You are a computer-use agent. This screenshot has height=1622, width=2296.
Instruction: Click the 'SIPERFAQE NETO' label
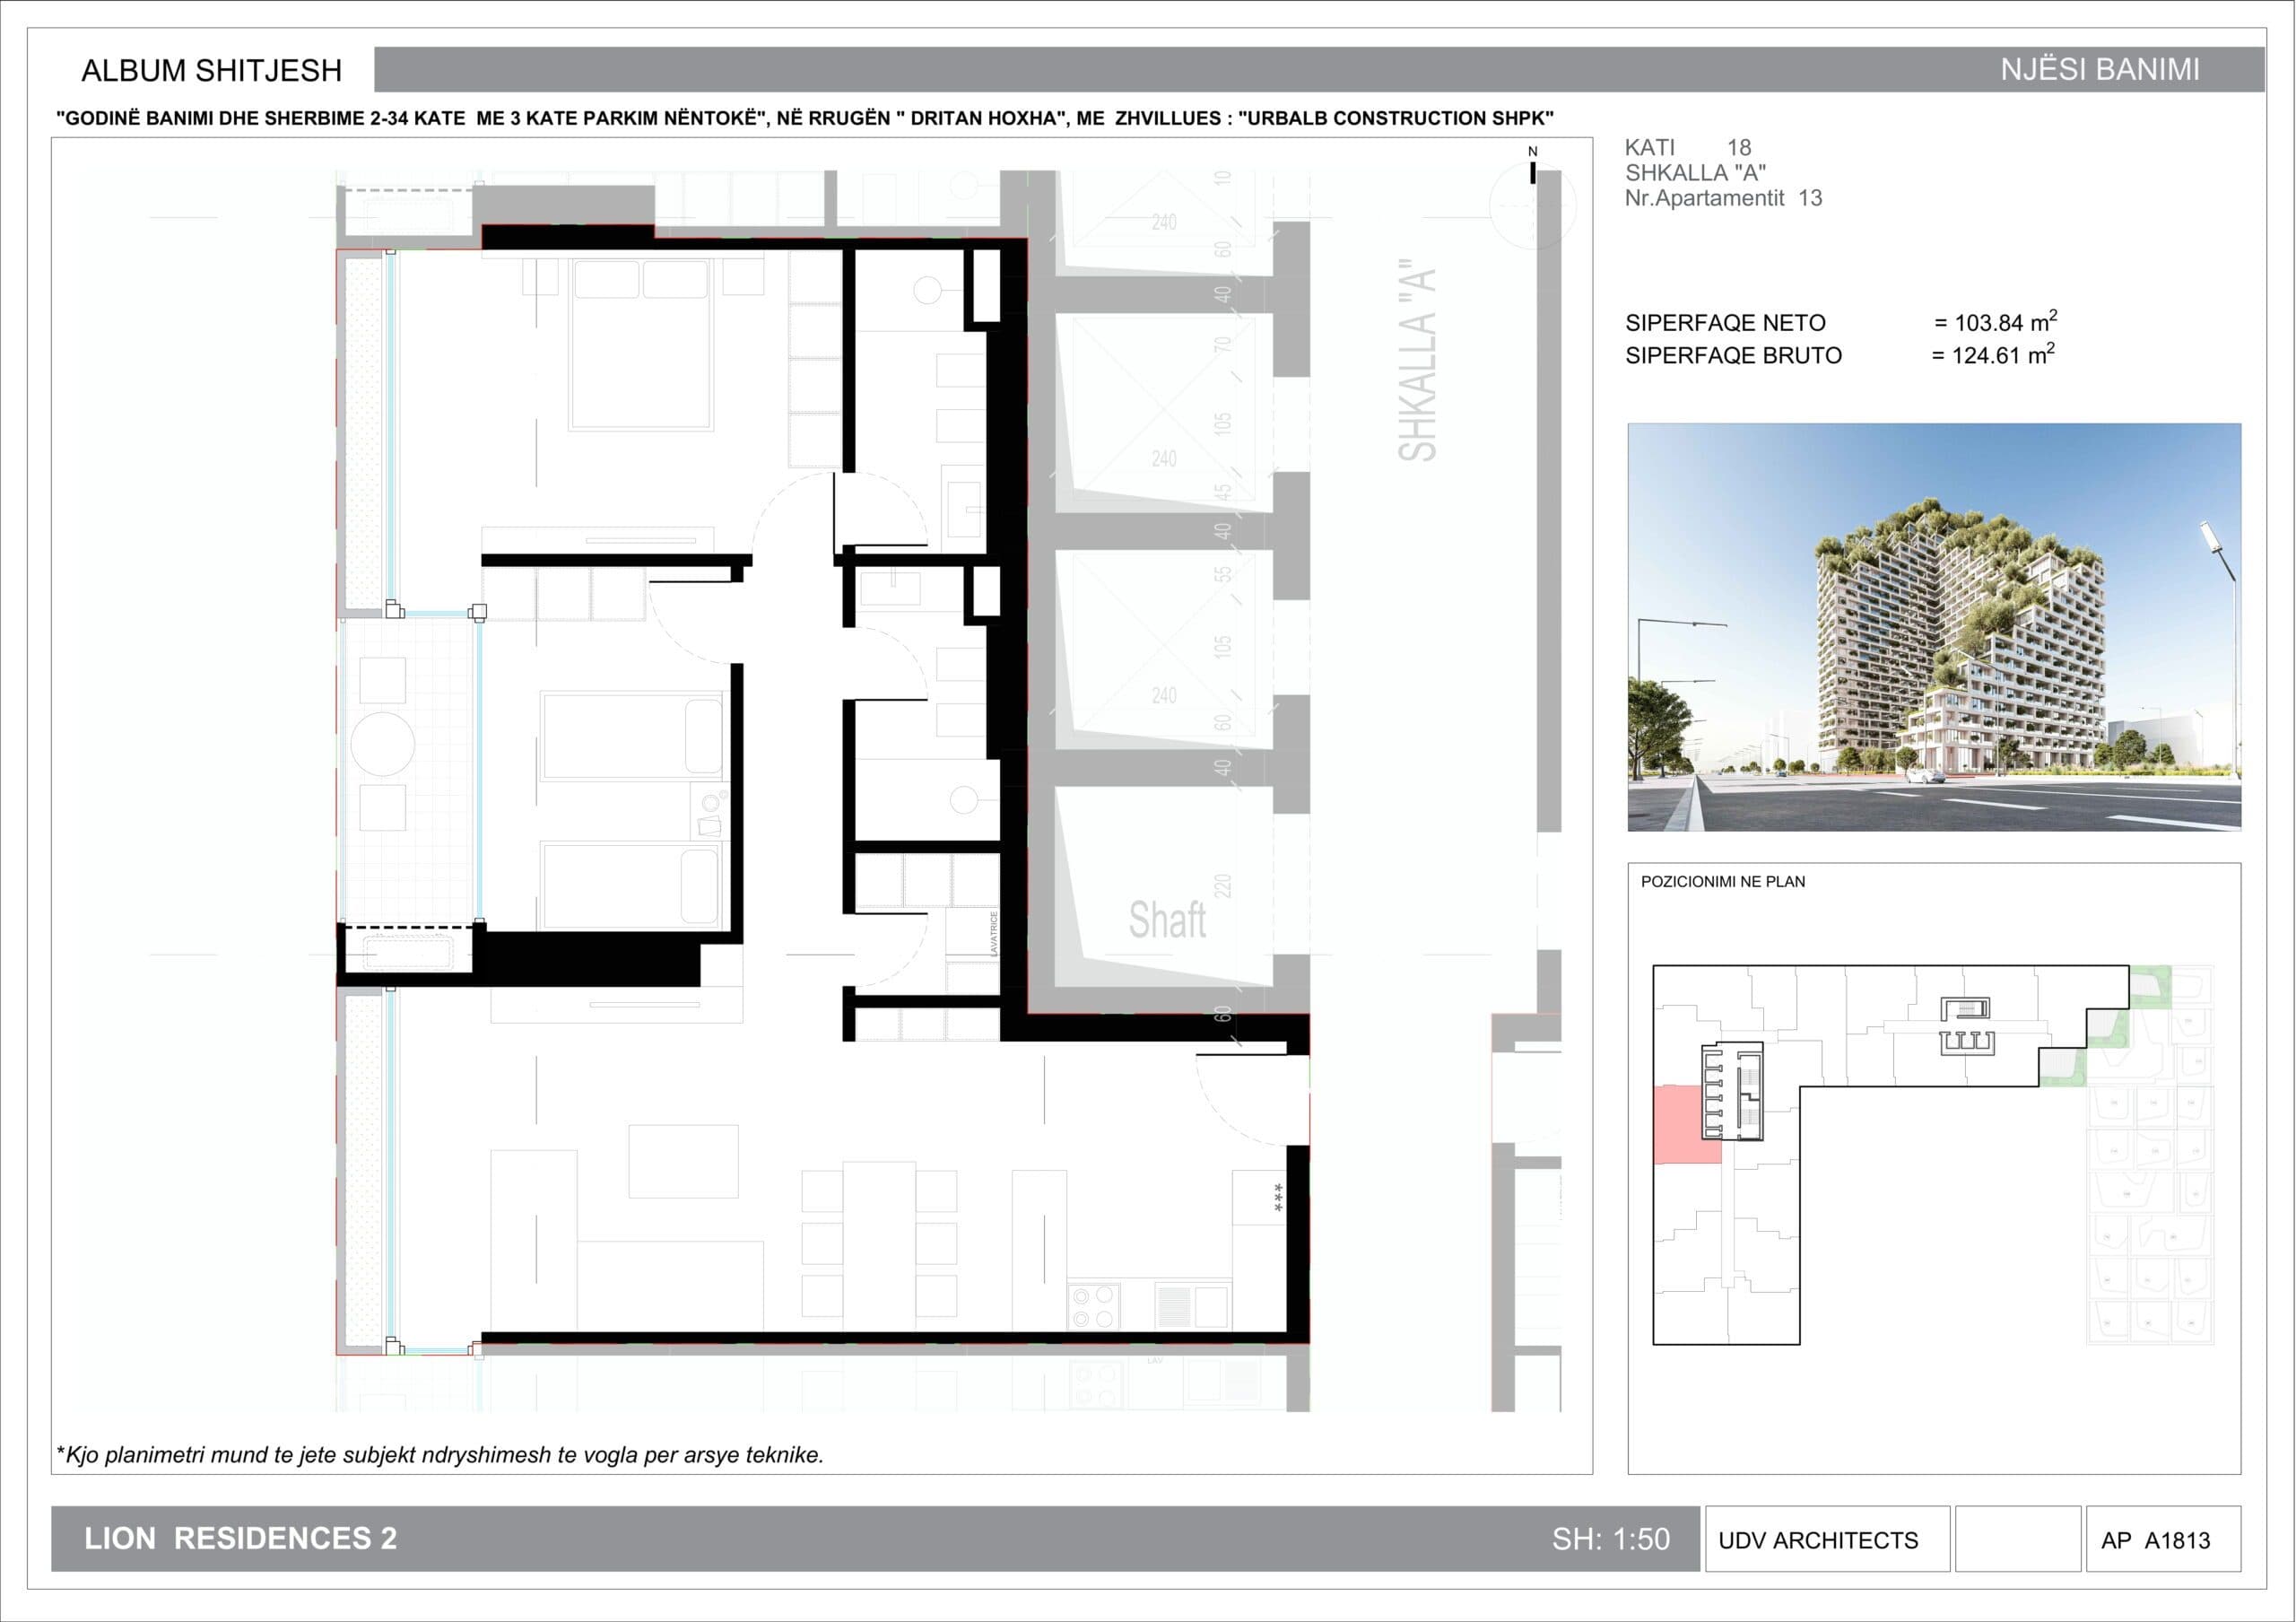click(x=1725, y=323)
